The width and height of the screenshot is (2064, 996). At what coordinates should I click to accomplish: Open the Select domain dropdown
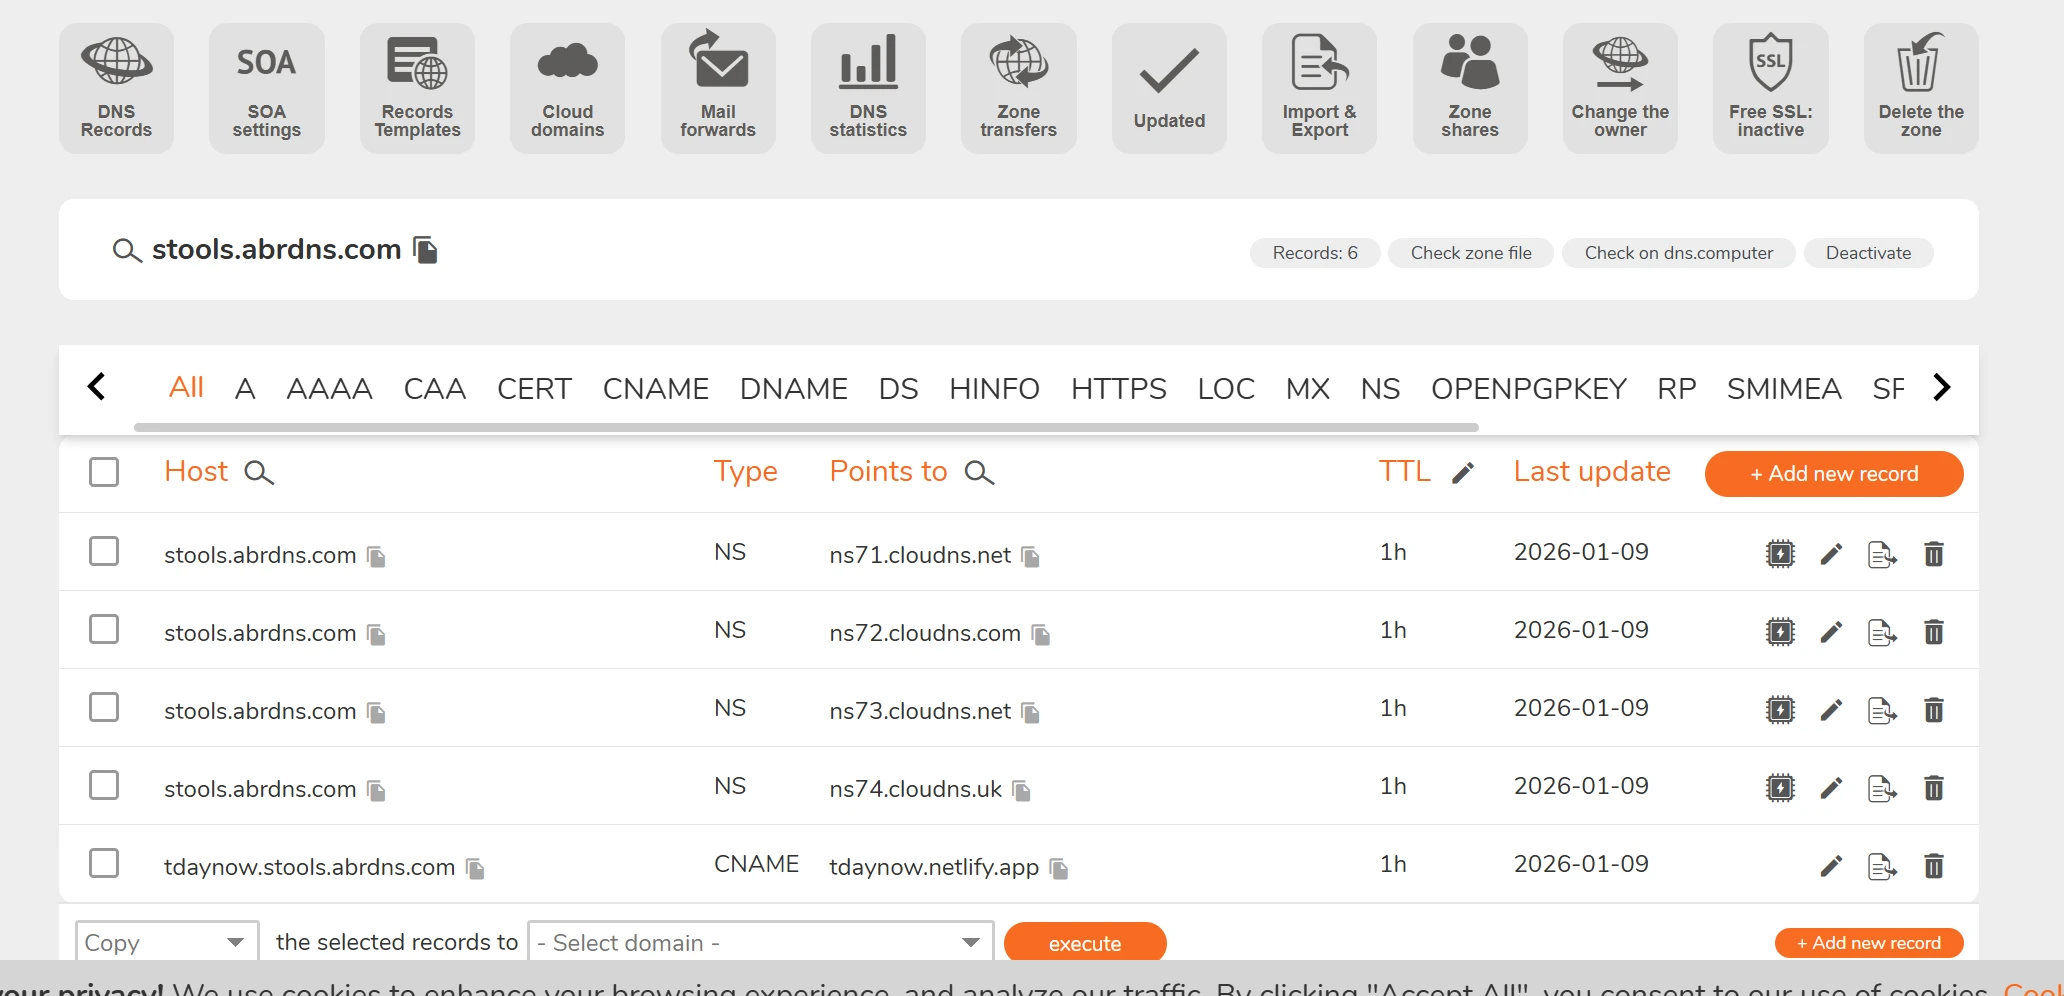pyautogui.click(x=760, y=942)
